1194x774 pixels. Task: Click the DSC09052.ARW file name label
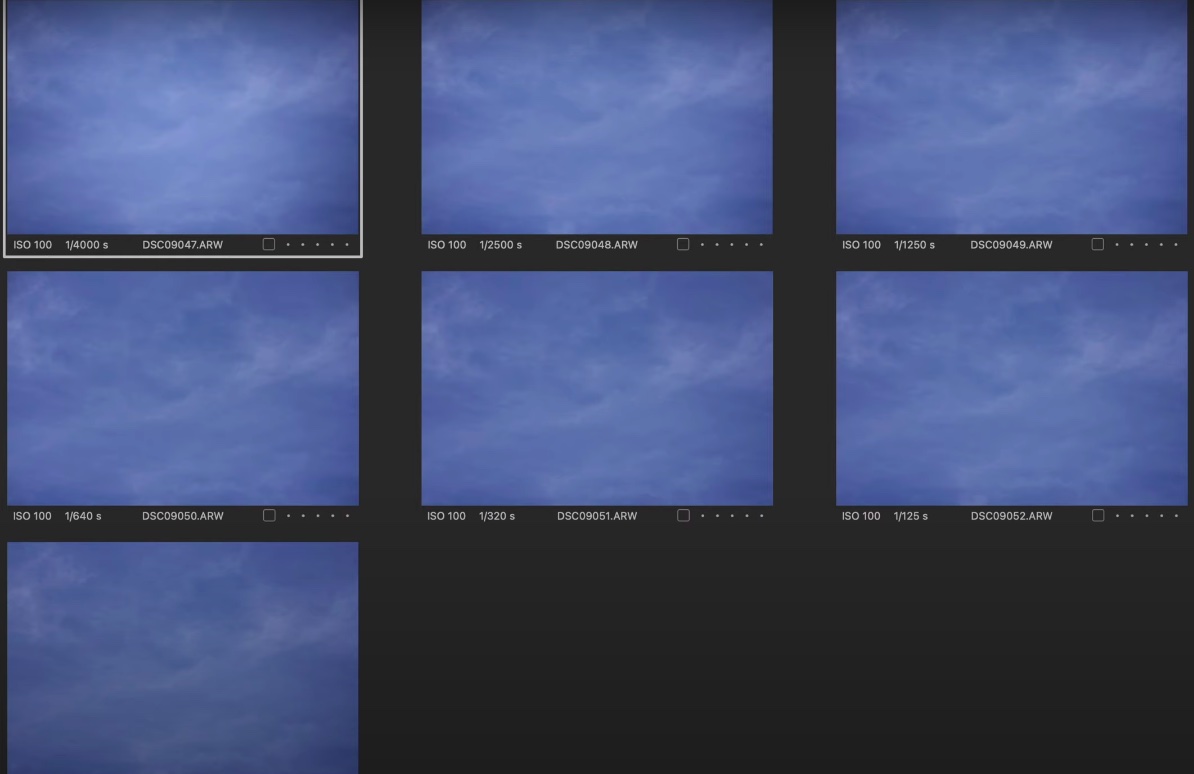(1011, 516)
